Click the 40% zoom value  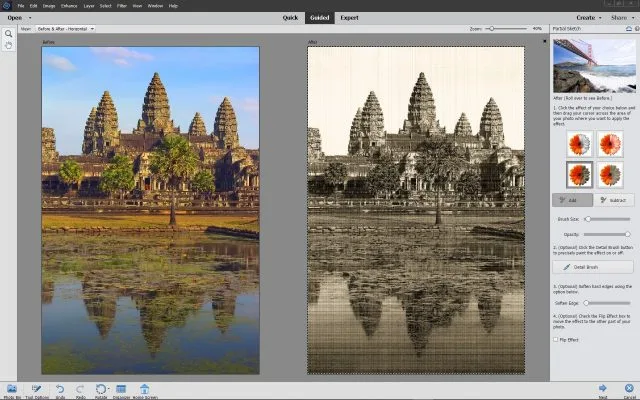point(537,29)
